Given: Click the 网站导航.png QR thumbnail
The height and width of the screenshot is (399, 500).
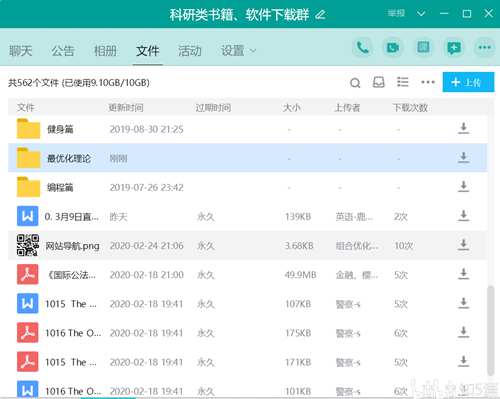Looking at the screenshot, I should (x=28, y=245).
